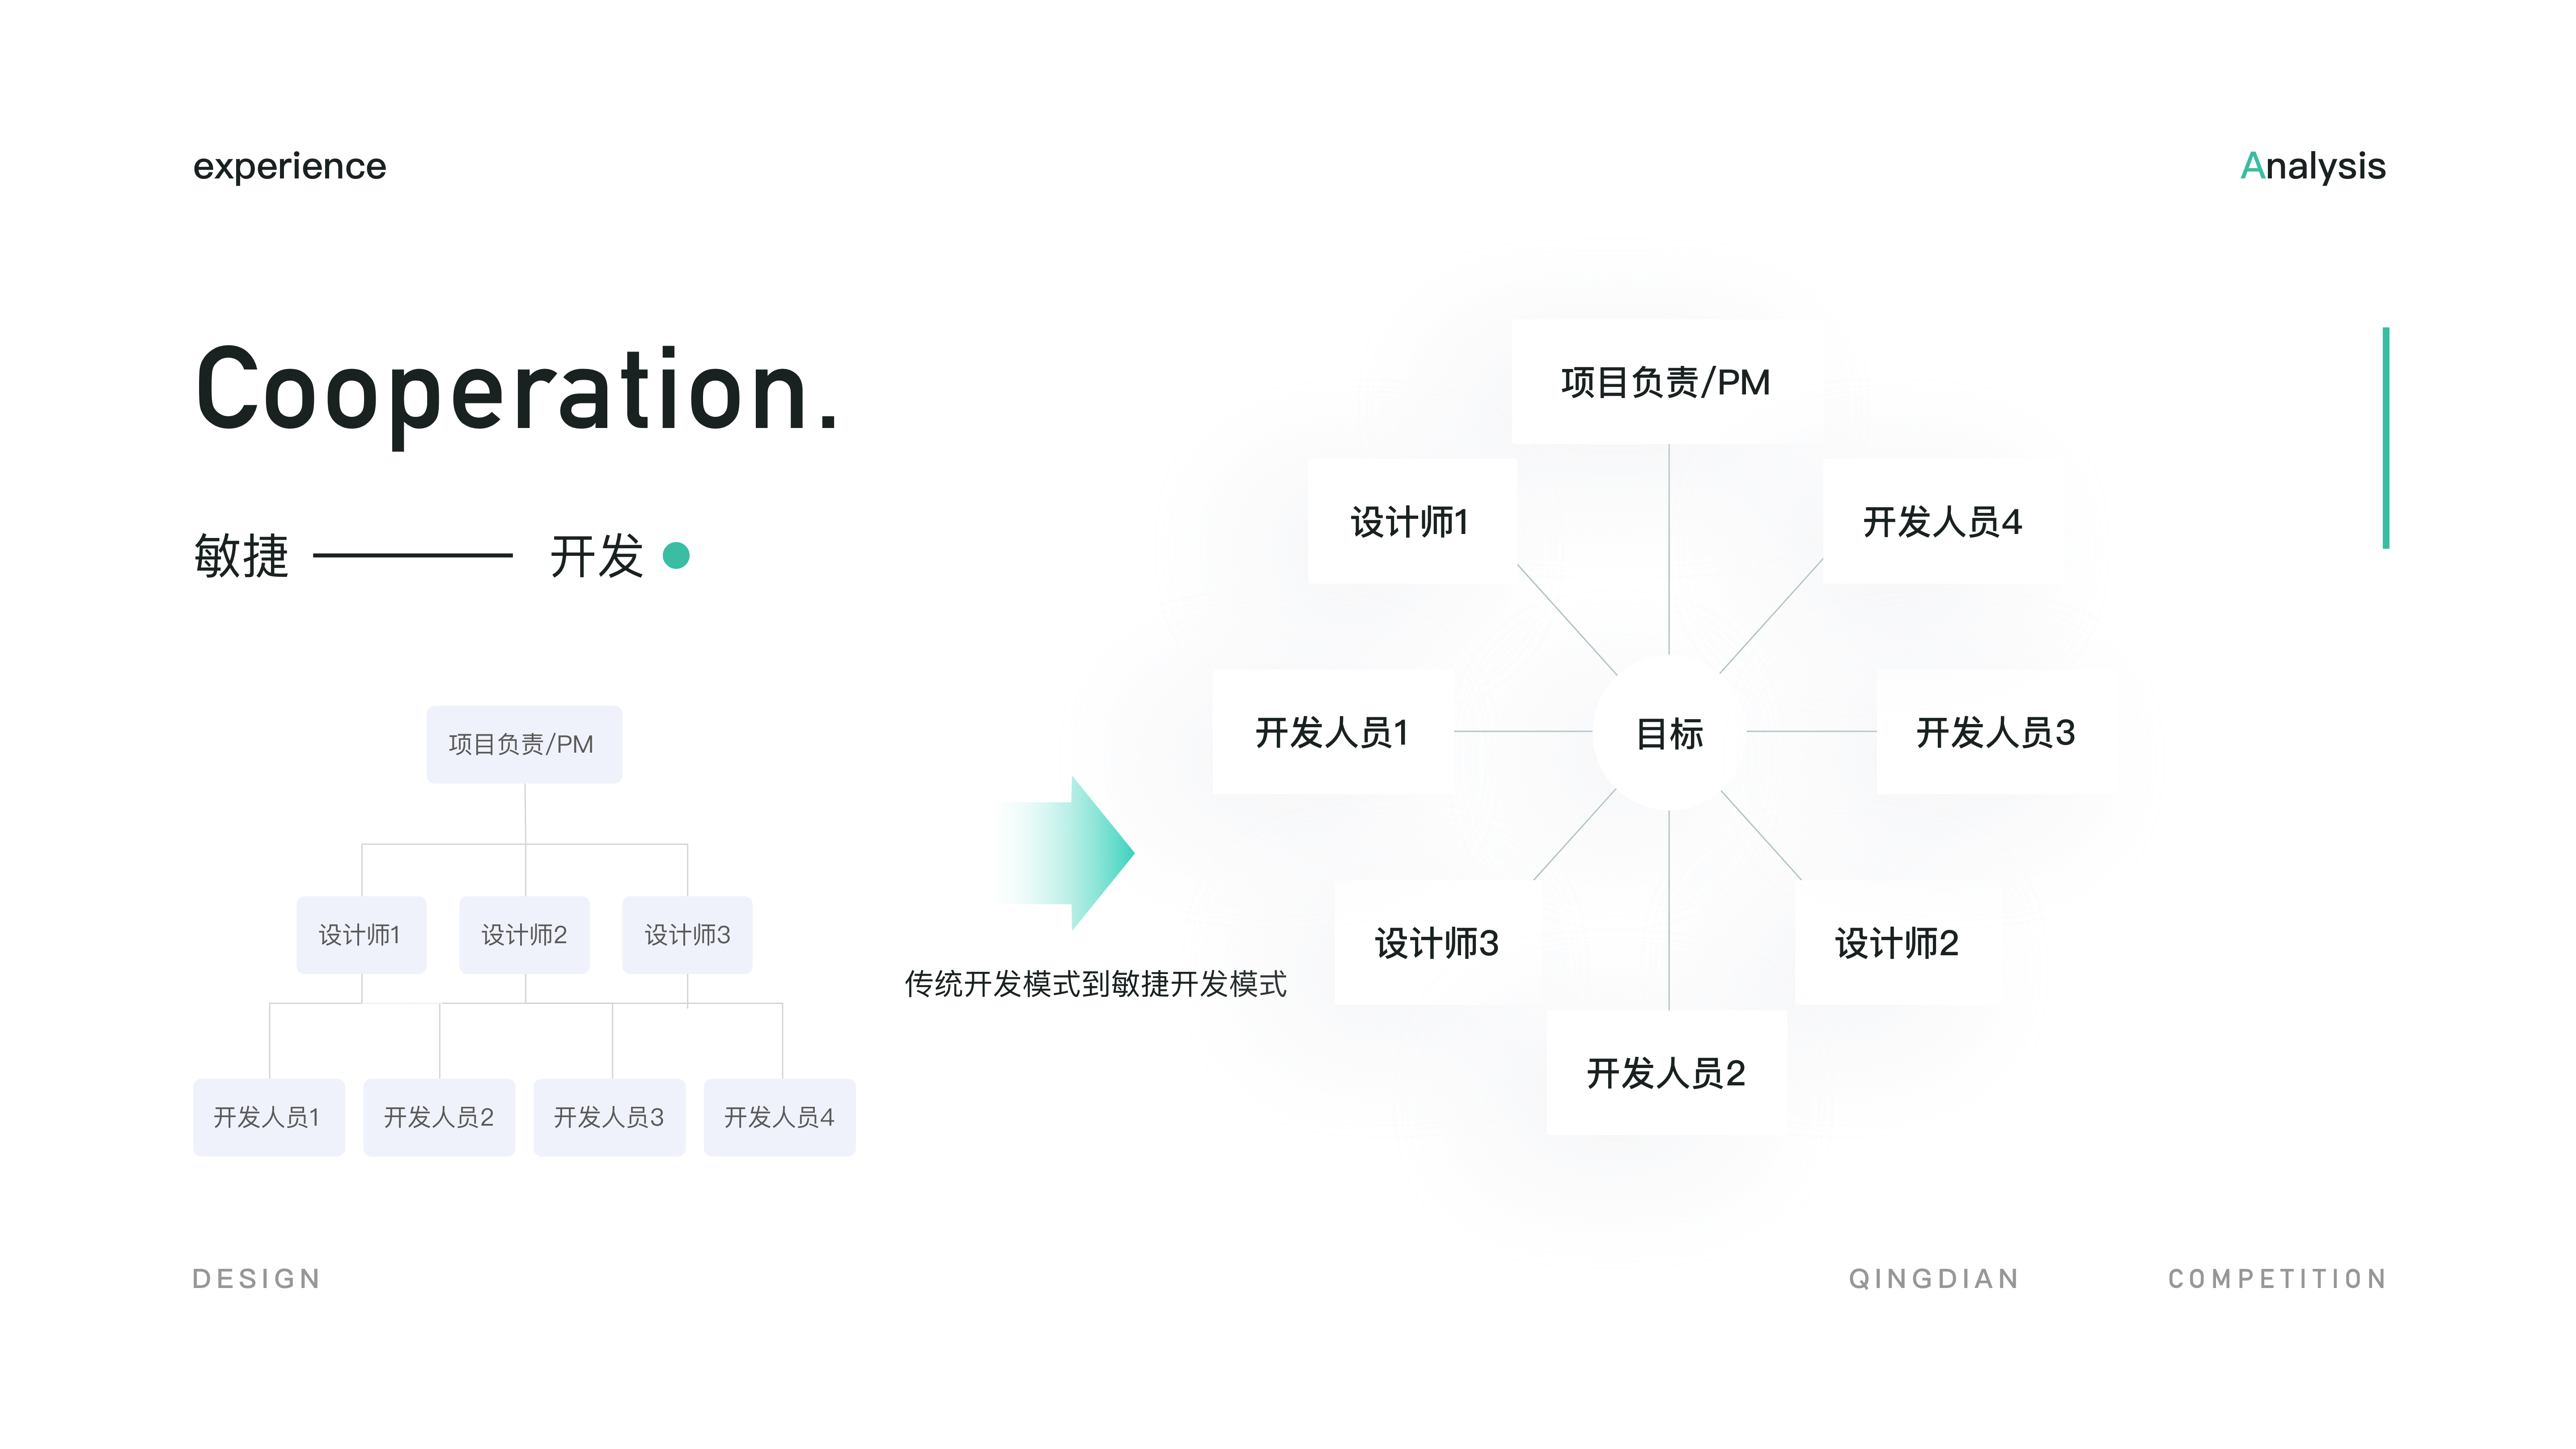Click the 'QINGDIAN' footer text
Screen dimensions: 2576x1449
pyautogui.click(x=1934, y=1279)
